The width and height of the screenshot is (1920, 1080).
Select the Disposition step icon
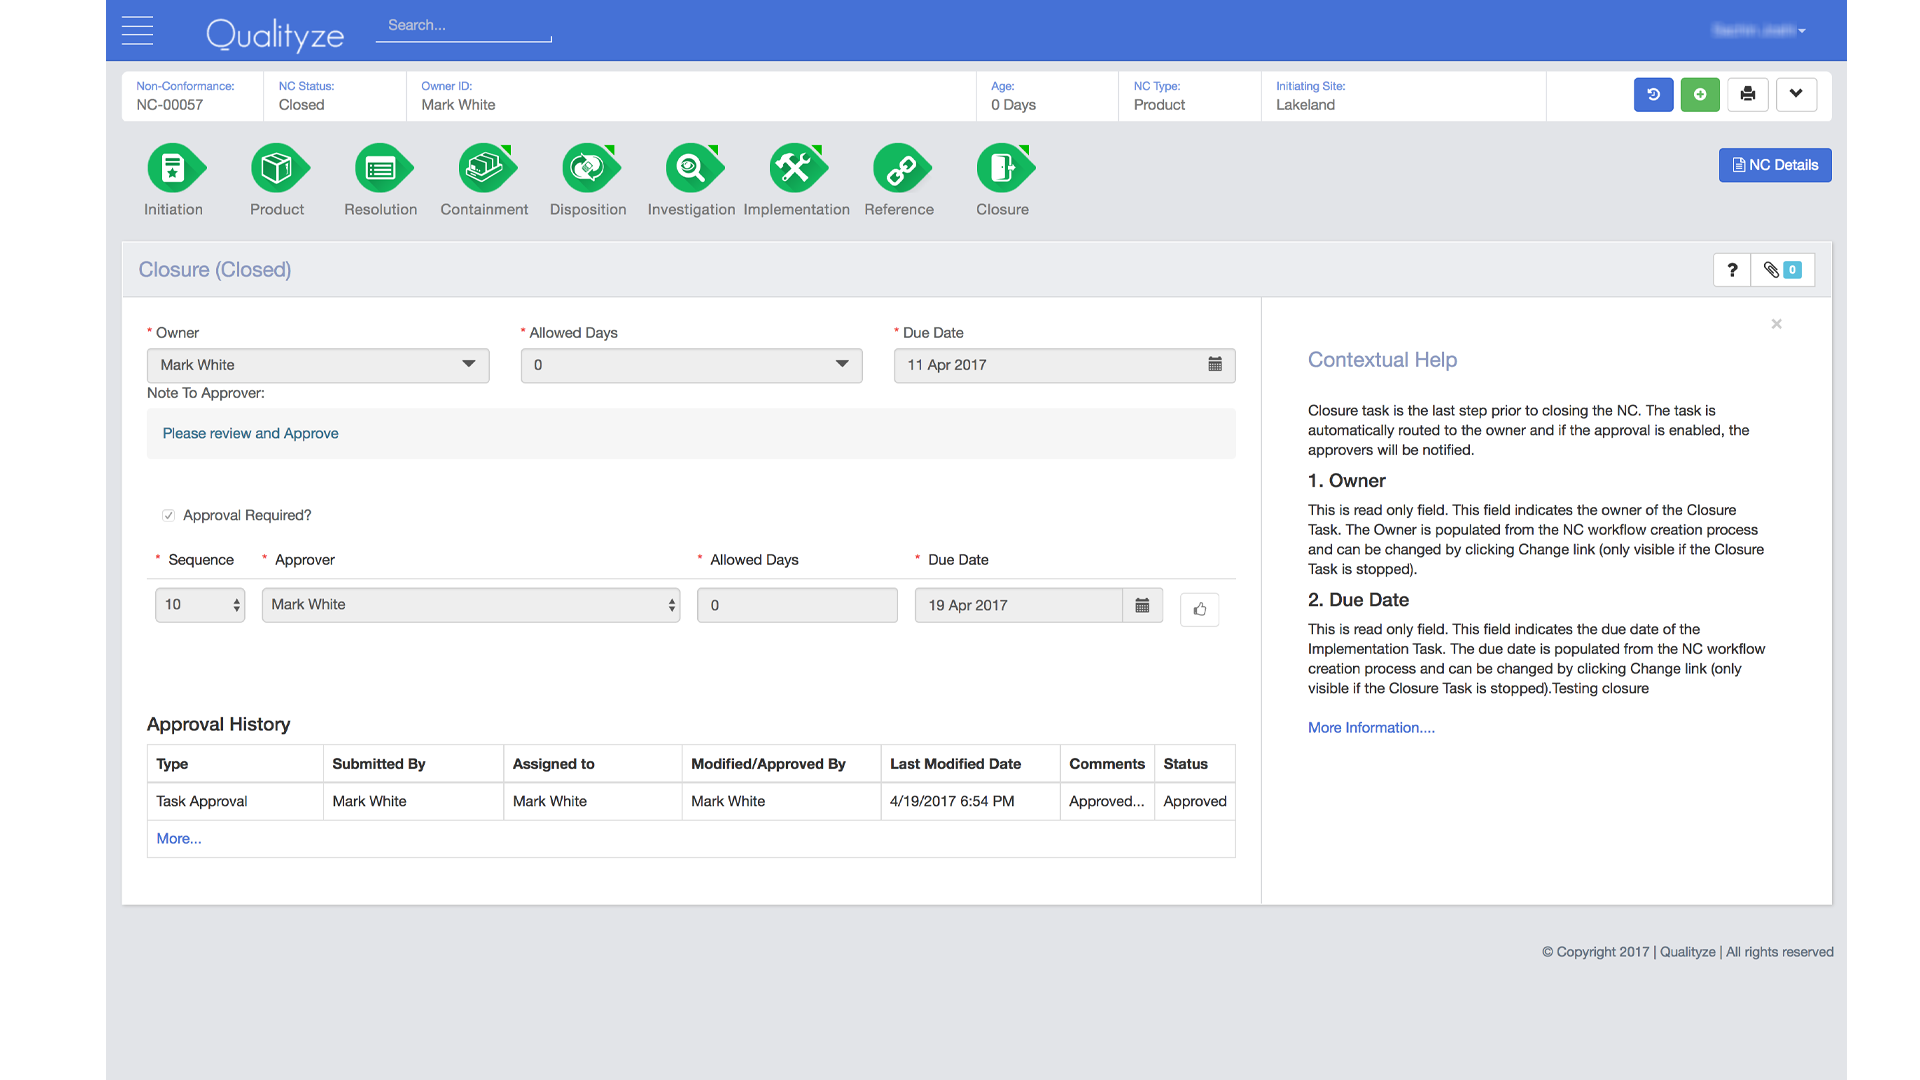588,168
